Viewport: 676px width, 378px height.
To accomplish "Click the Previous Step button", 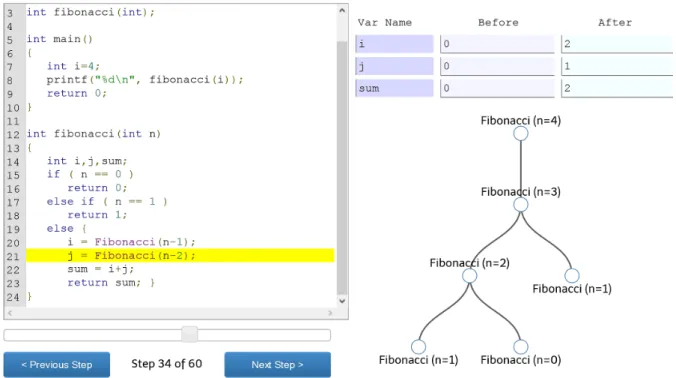I will [x=57, y=365].
